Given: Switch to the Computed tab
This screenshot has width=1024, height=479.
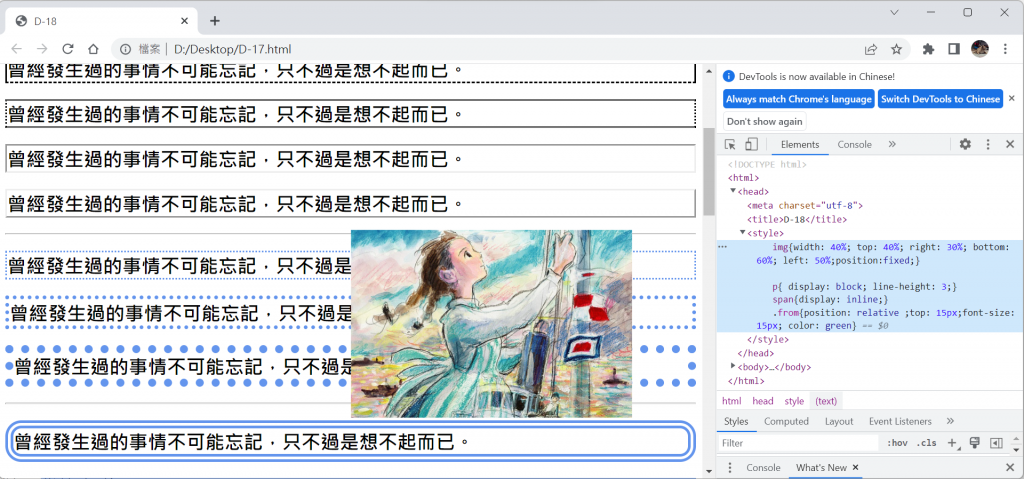Looking at the screenshot, I should (786, 421).
